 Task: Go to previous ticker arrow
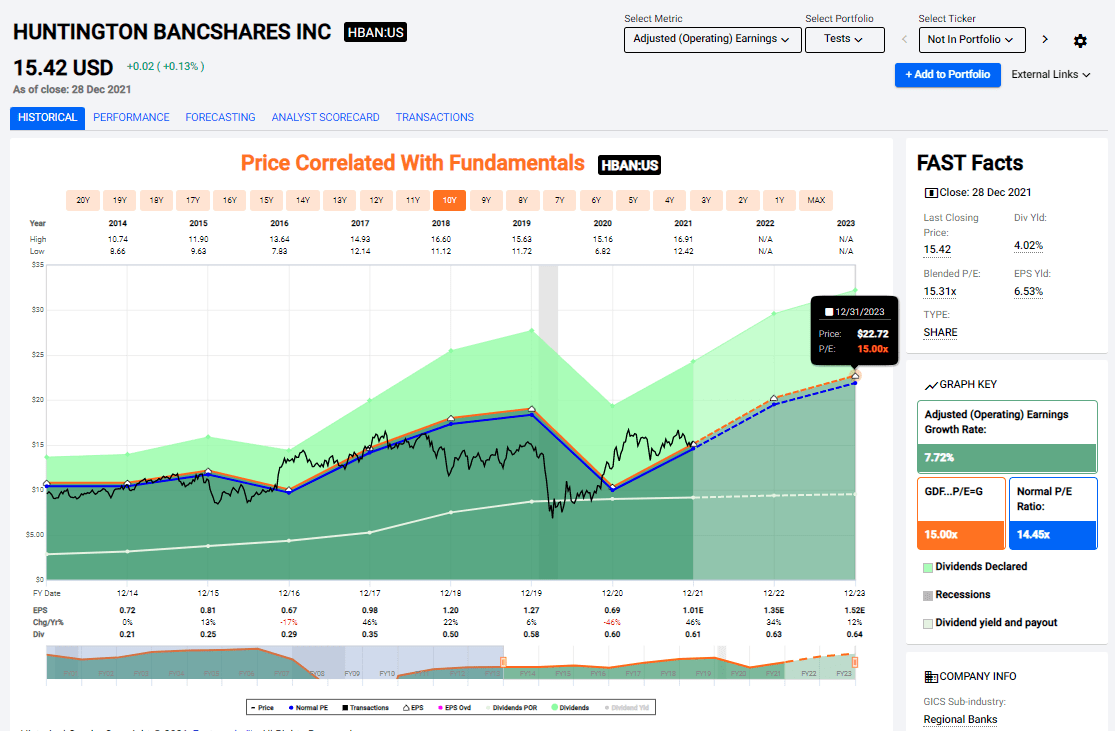(904, 39)
